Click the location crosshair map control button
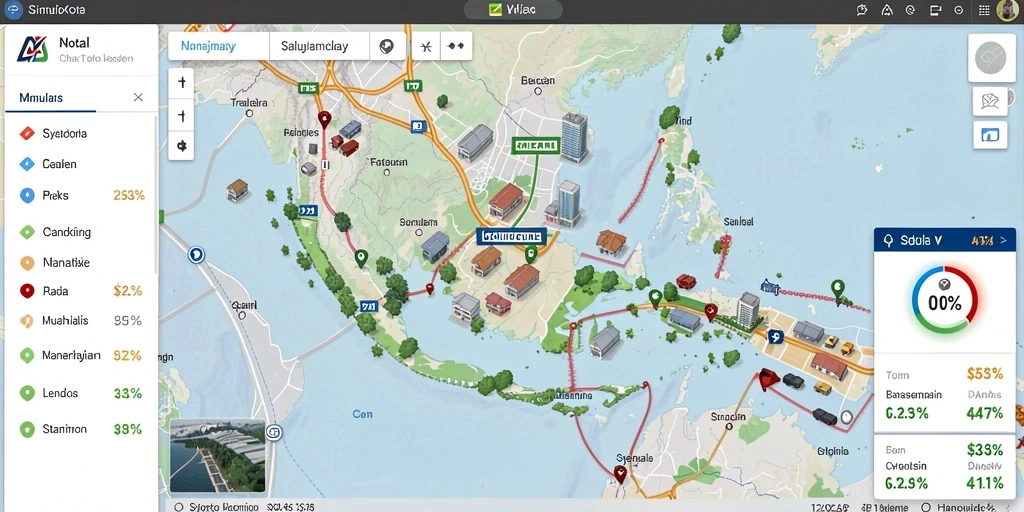The height and width of the screenshot is (512, 1024). pos(181,146)
